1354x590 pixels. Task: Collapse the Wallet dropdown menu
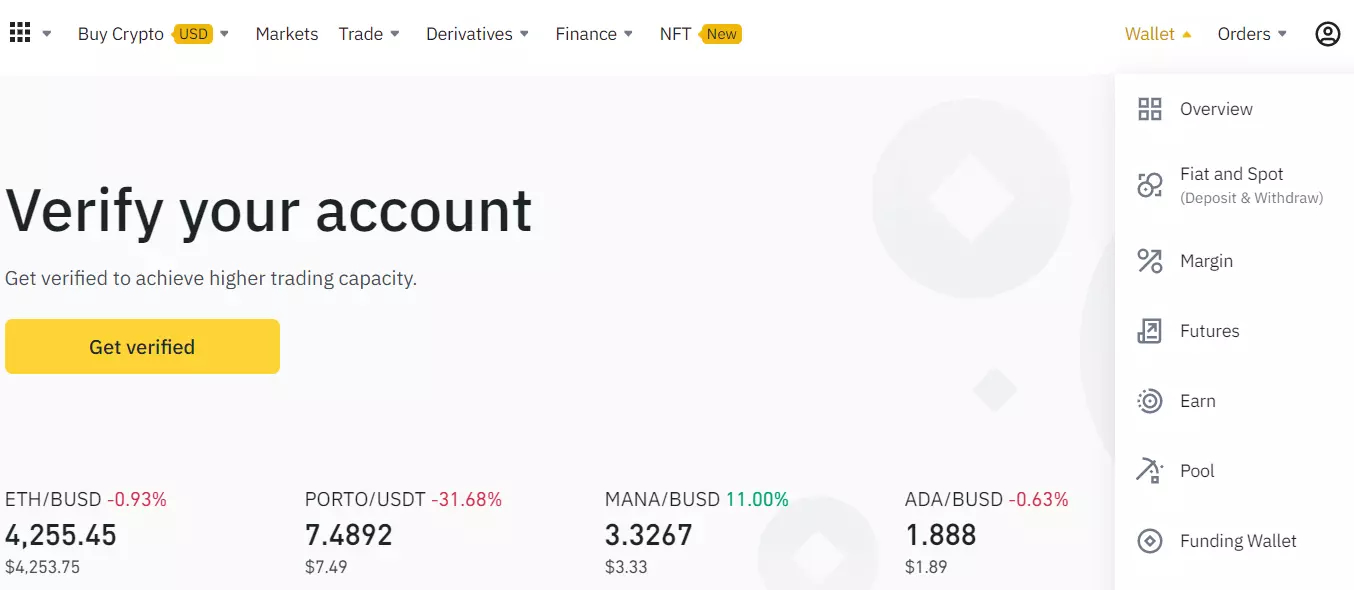tap(1158, 34)
